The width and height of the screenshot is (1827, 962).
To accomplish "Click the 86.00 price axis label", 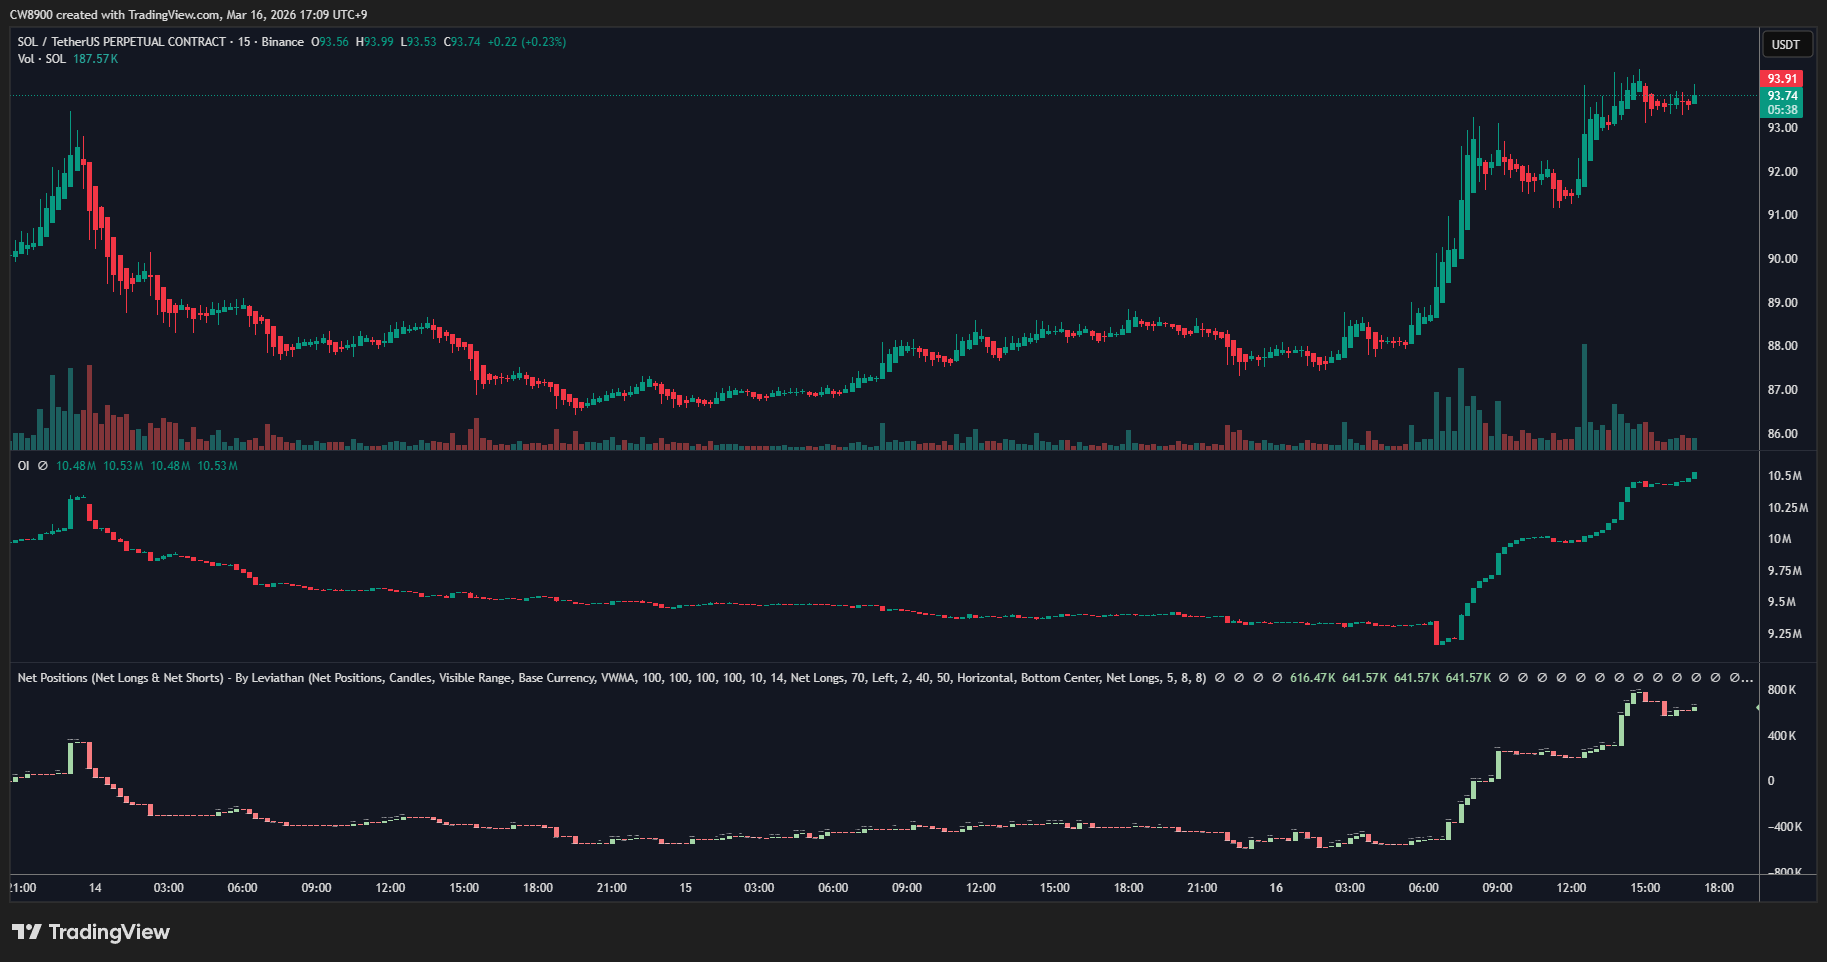I will (x=1783, y=434).
